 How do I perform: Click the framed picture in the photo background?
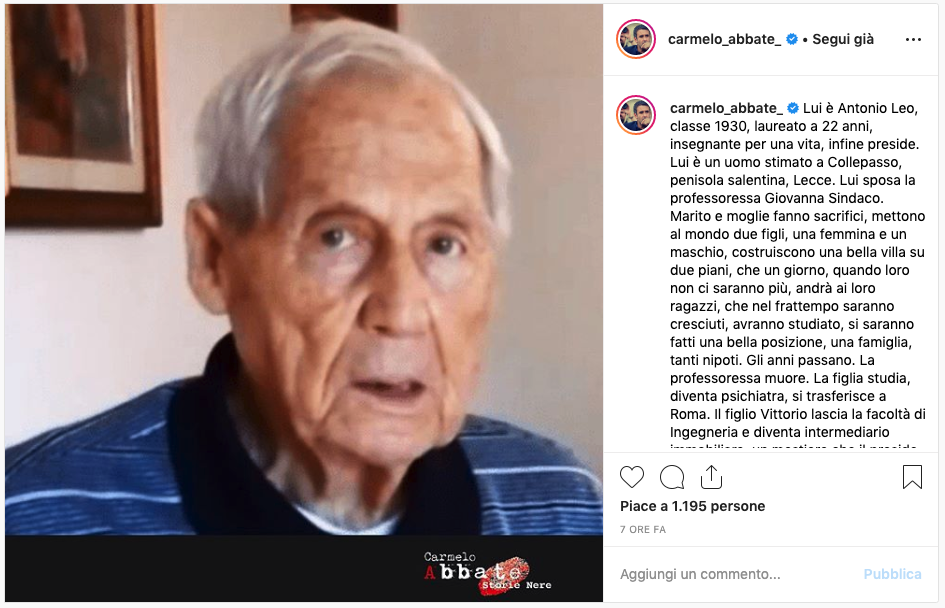(x=81, y=111)
